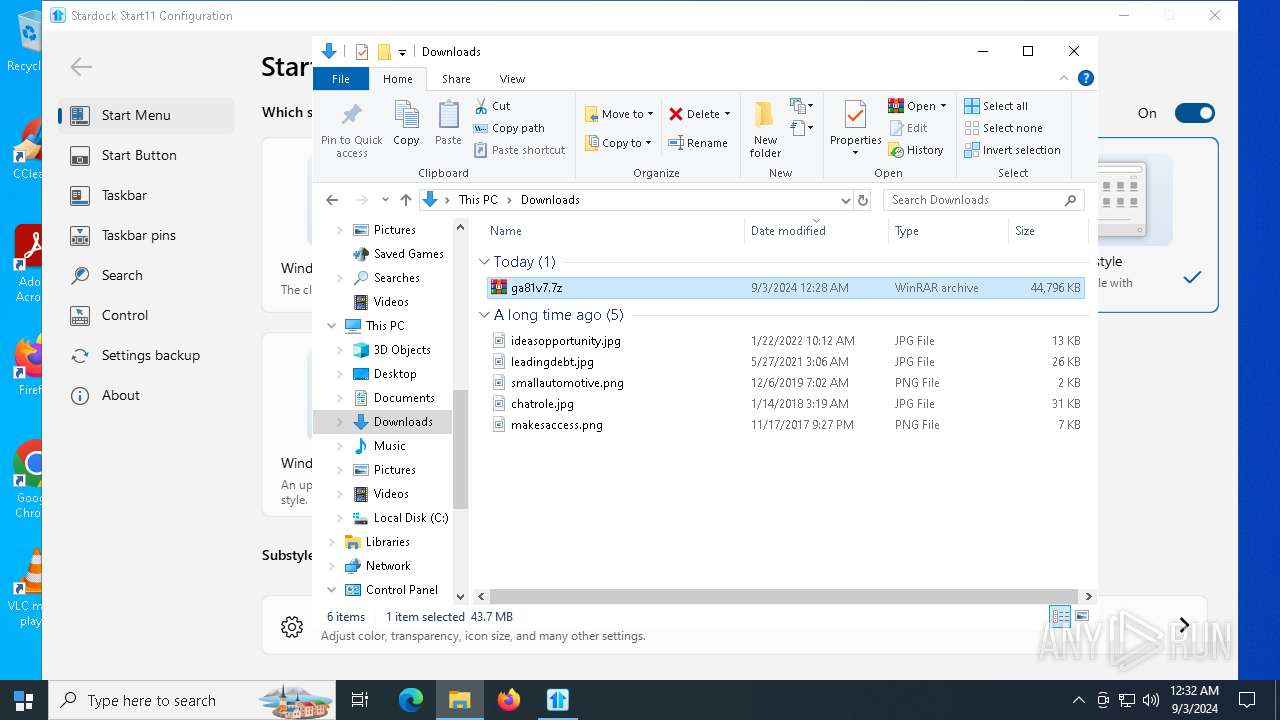Switch to large icons view button
The width and height of the screenshot is (1280, 720).
click(x=1082, y=616)
